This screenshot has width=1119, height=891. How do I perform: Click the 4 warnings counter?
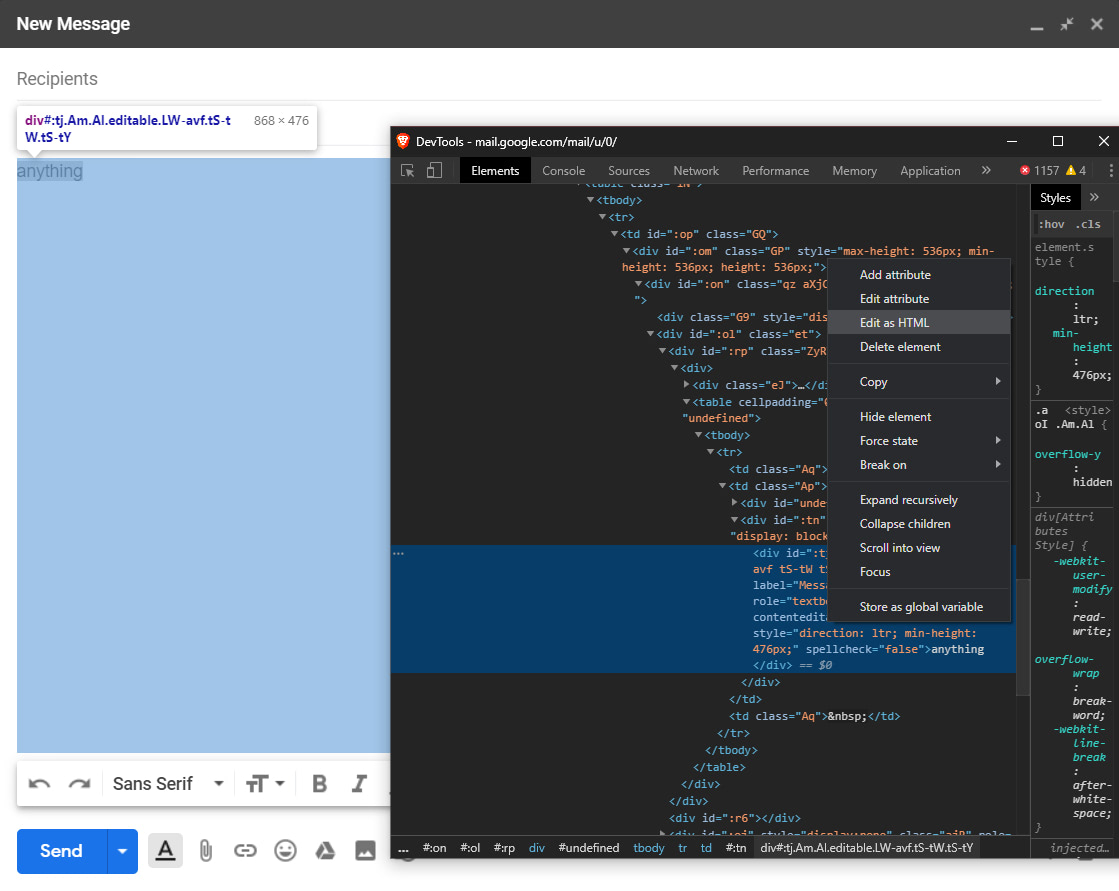(1076, 170)
